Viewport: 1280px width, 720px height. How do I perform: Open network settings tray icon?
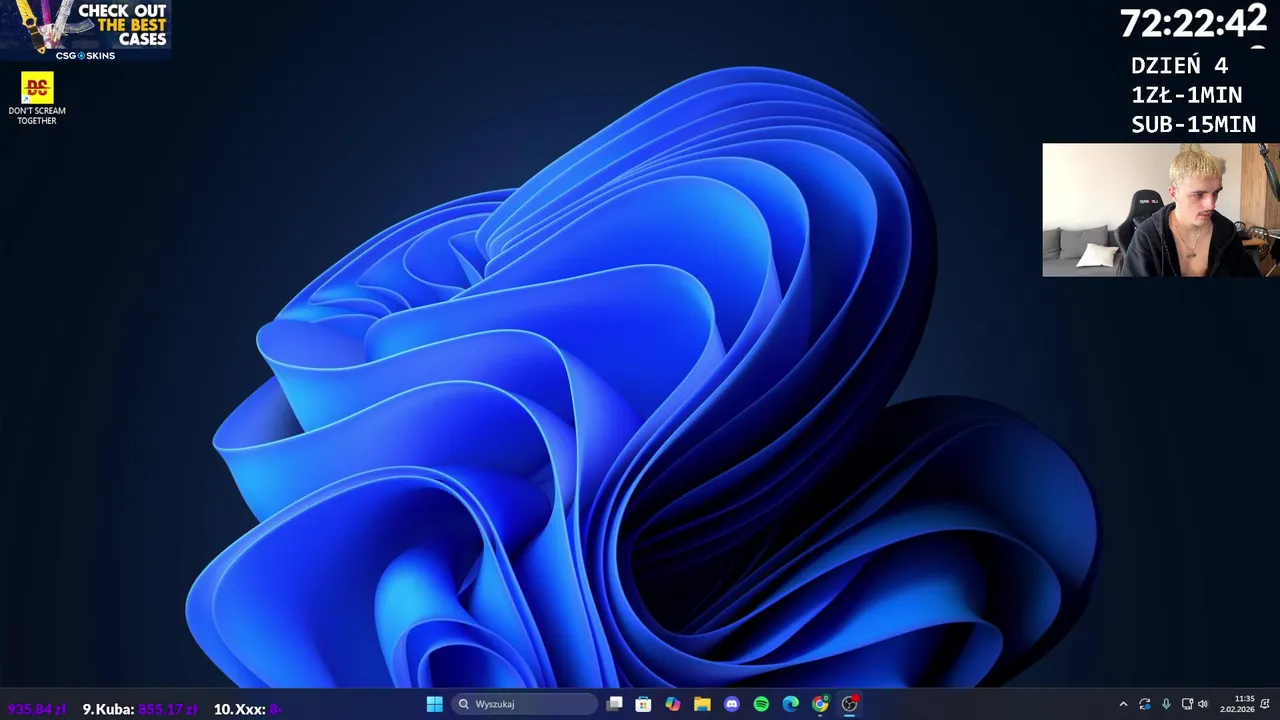click(1187, 704)
